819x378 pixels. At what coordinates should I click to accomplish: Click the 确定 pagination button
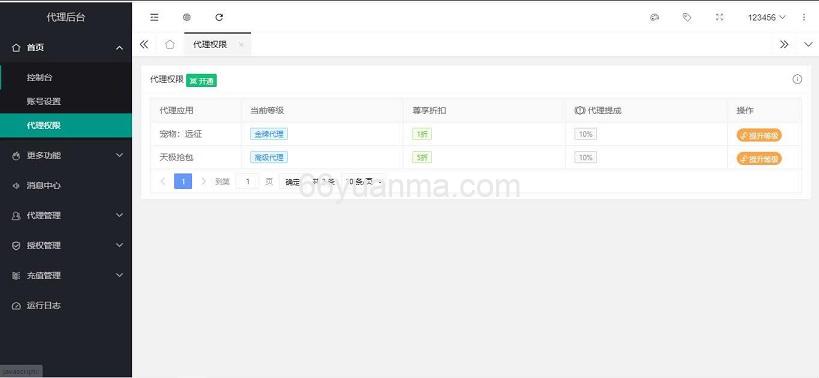coord(292,181)
